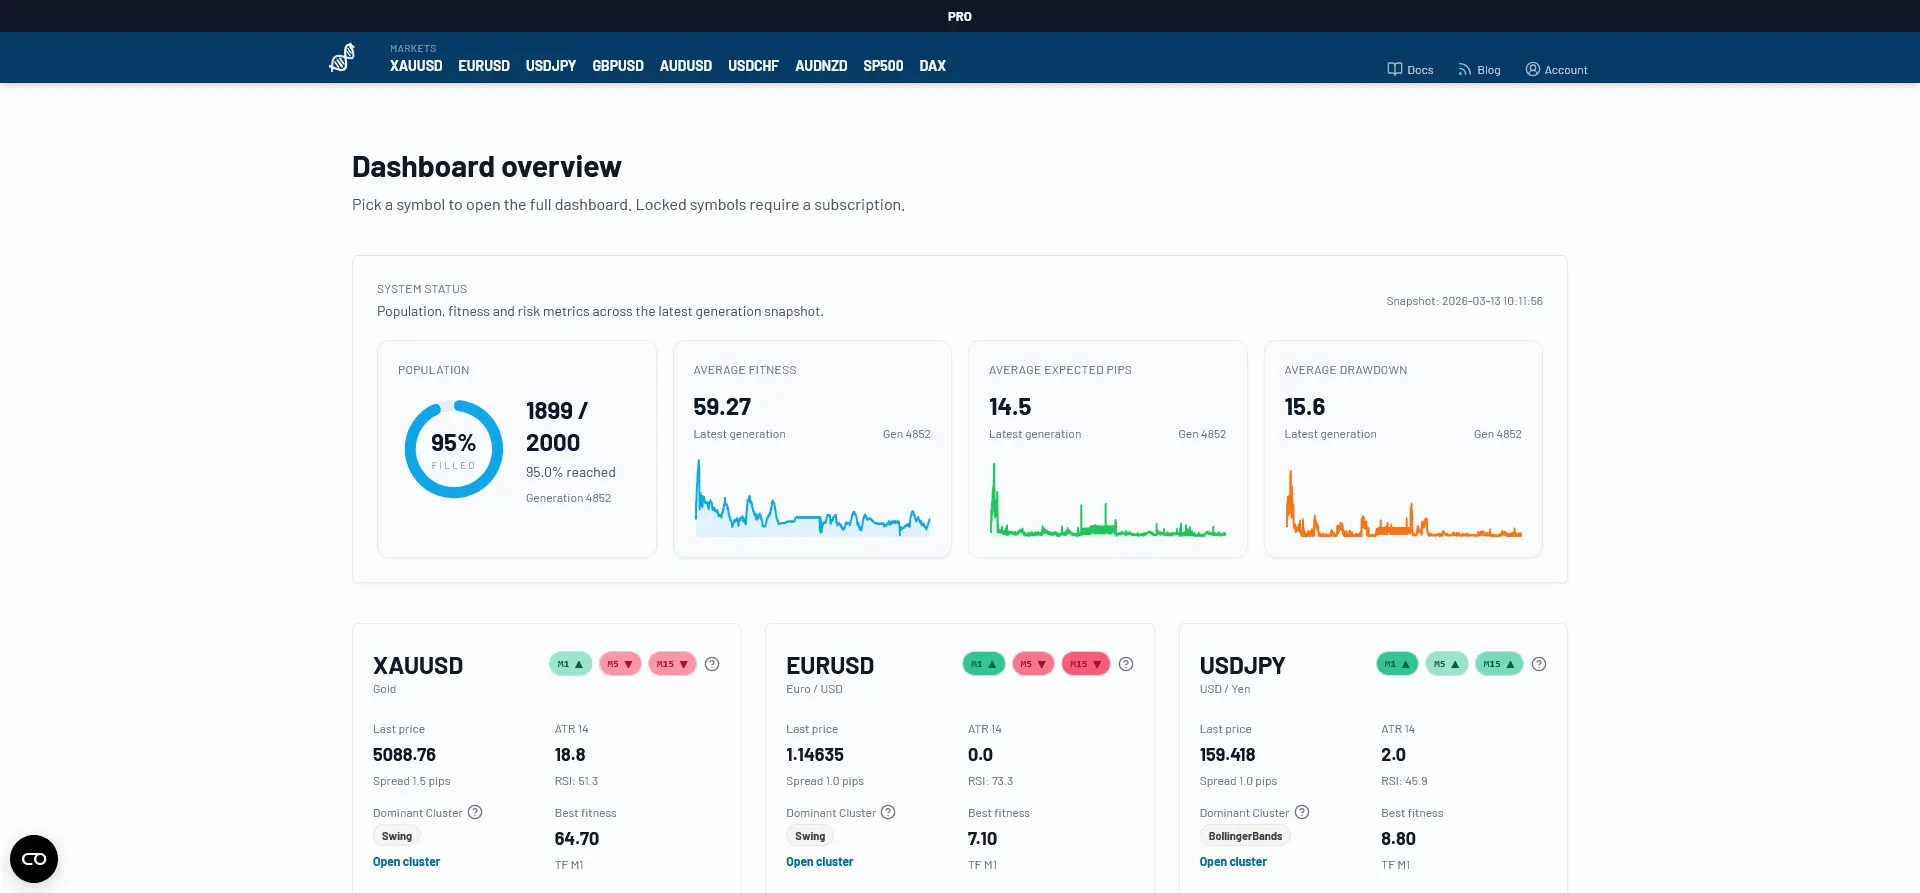
Task: Click the USDJPY card help question icon
Action: 1539,664
